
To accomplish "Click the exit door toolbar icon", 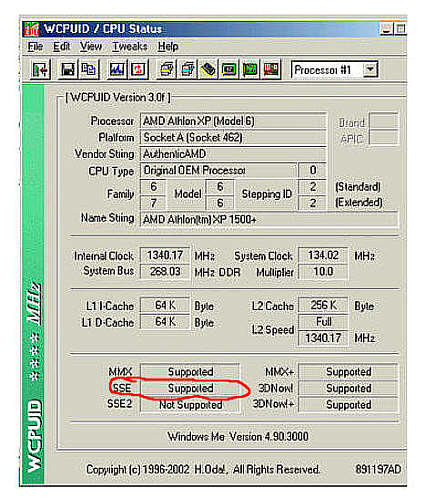I will [x=40, y=69].
